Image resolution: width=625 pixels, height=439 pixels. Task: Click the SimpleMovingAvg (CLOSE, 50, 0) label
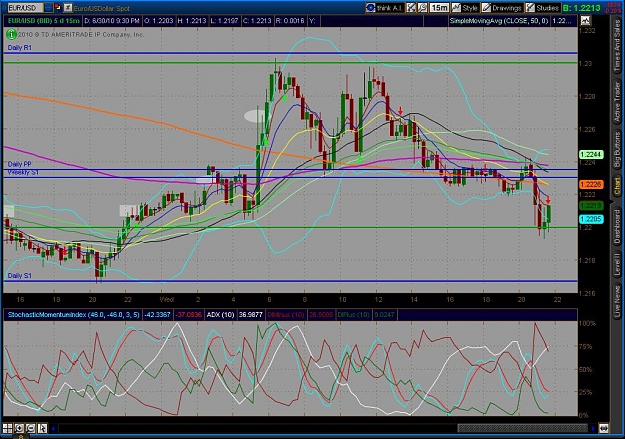coord(499,21)
